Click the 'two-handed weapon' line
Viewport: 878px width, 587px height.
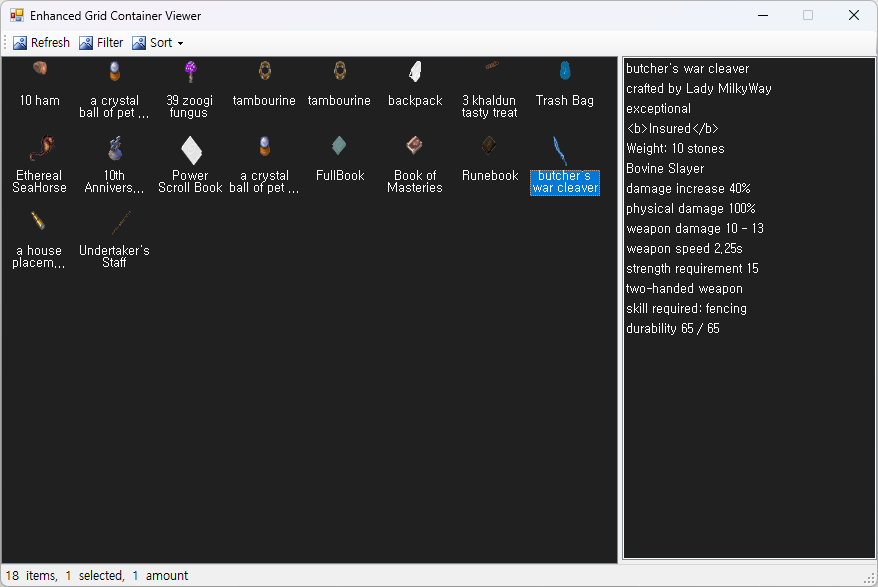(x=684, y=289)
